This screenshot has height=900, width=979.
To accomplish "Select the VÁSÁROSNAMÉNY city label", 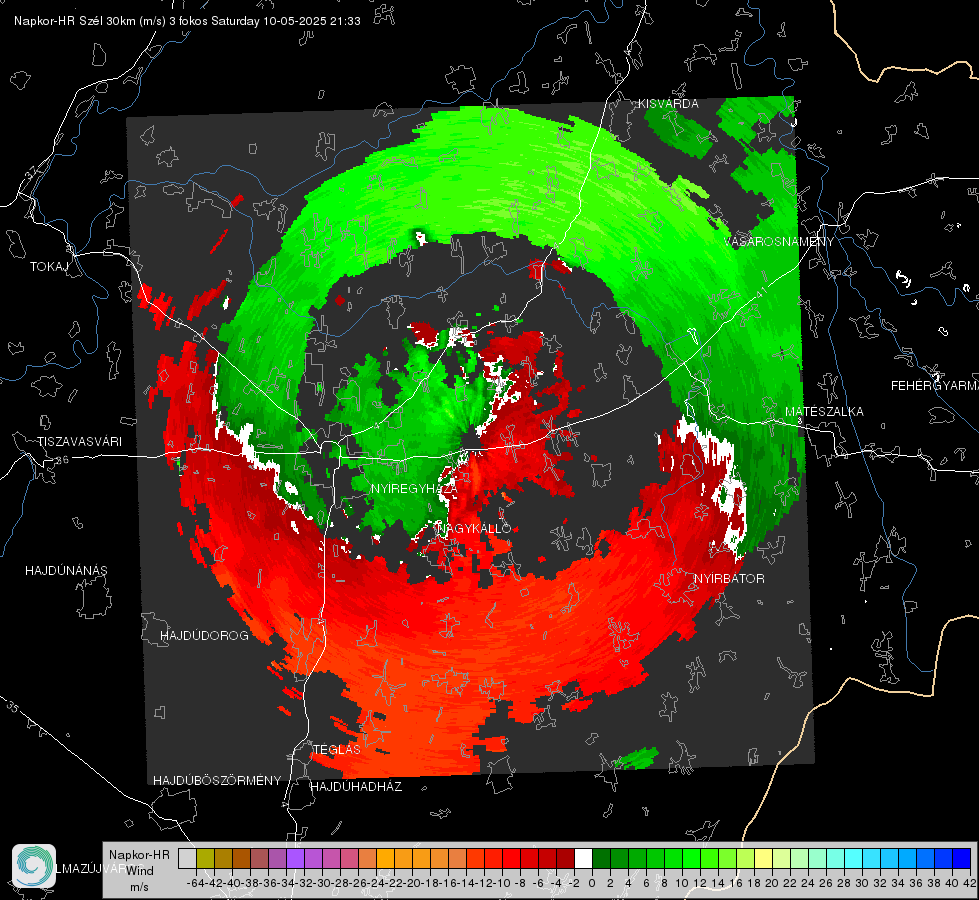I will pos(779,242).
